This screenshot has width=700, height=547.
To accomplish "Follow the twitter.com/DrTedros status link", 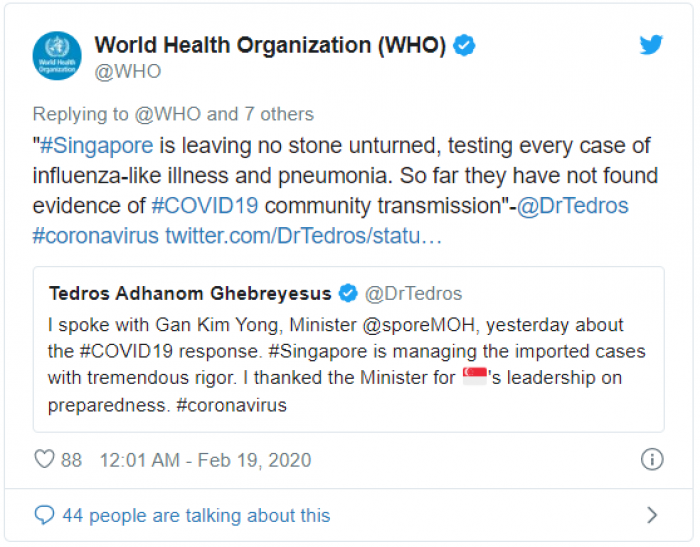I will (x=303, y=238).
